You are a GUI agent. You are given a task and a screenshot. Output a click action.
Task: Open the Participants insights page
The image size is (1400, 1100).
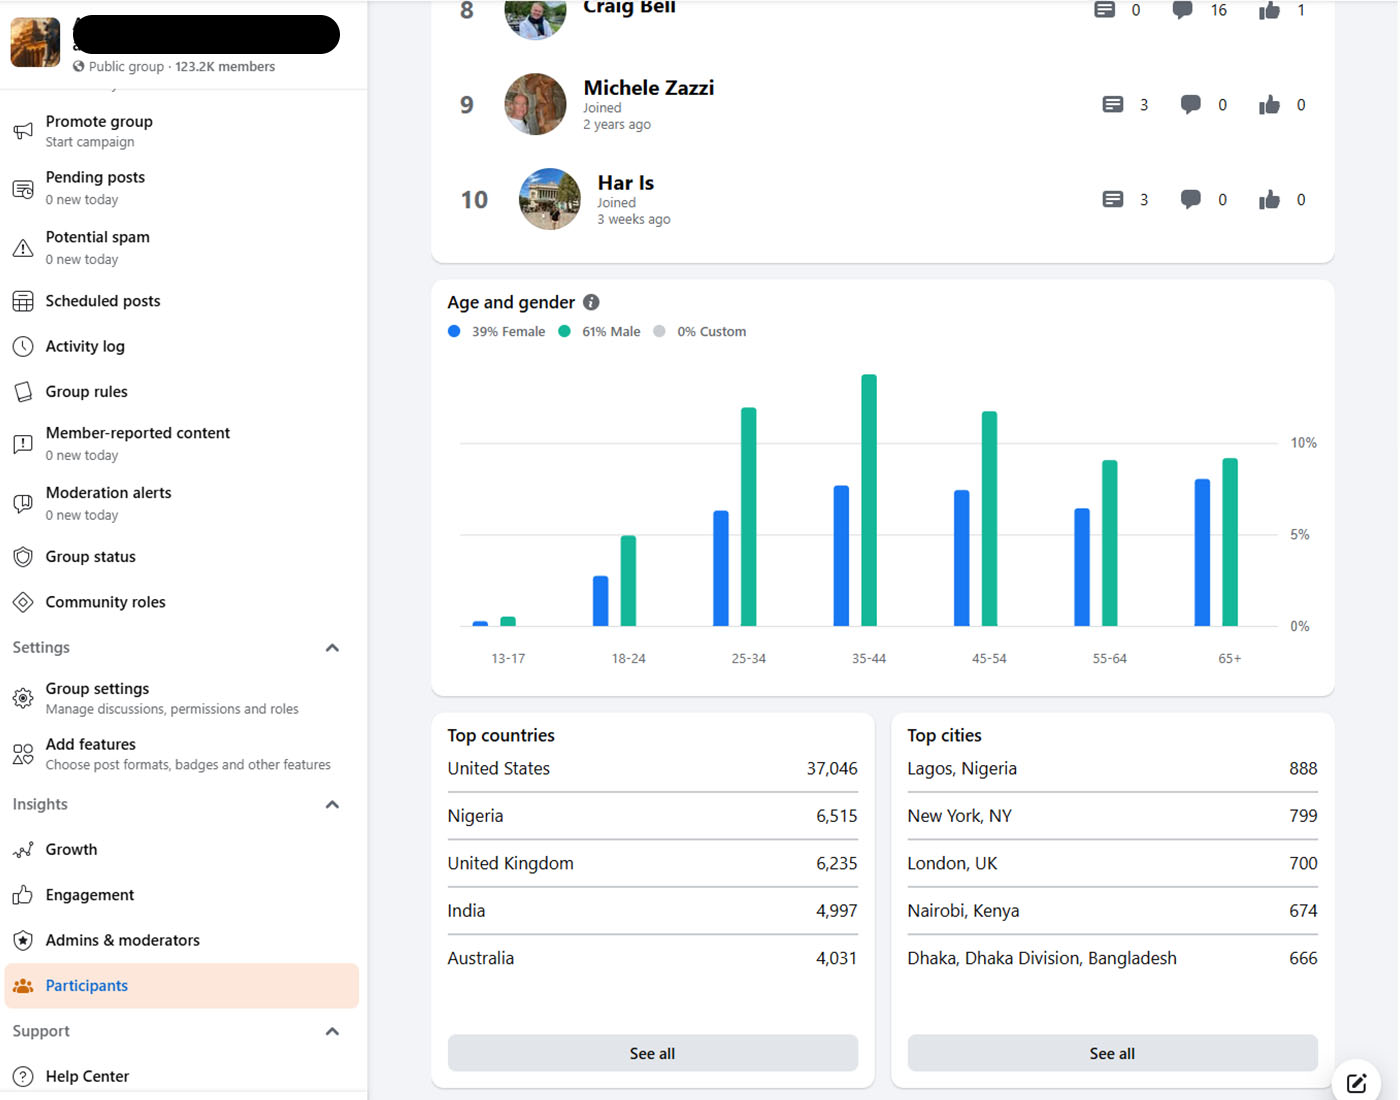(87, 986)
